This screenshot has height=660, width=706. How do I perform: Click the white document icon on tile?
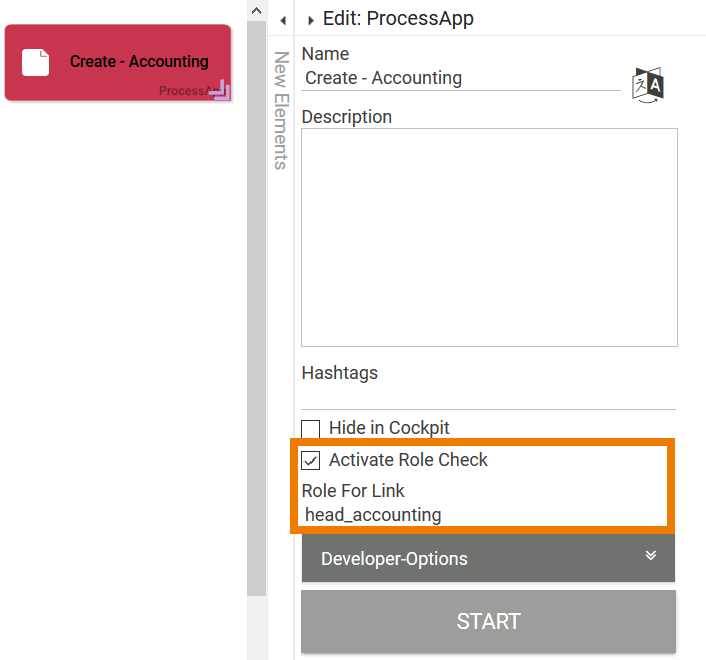36,62
